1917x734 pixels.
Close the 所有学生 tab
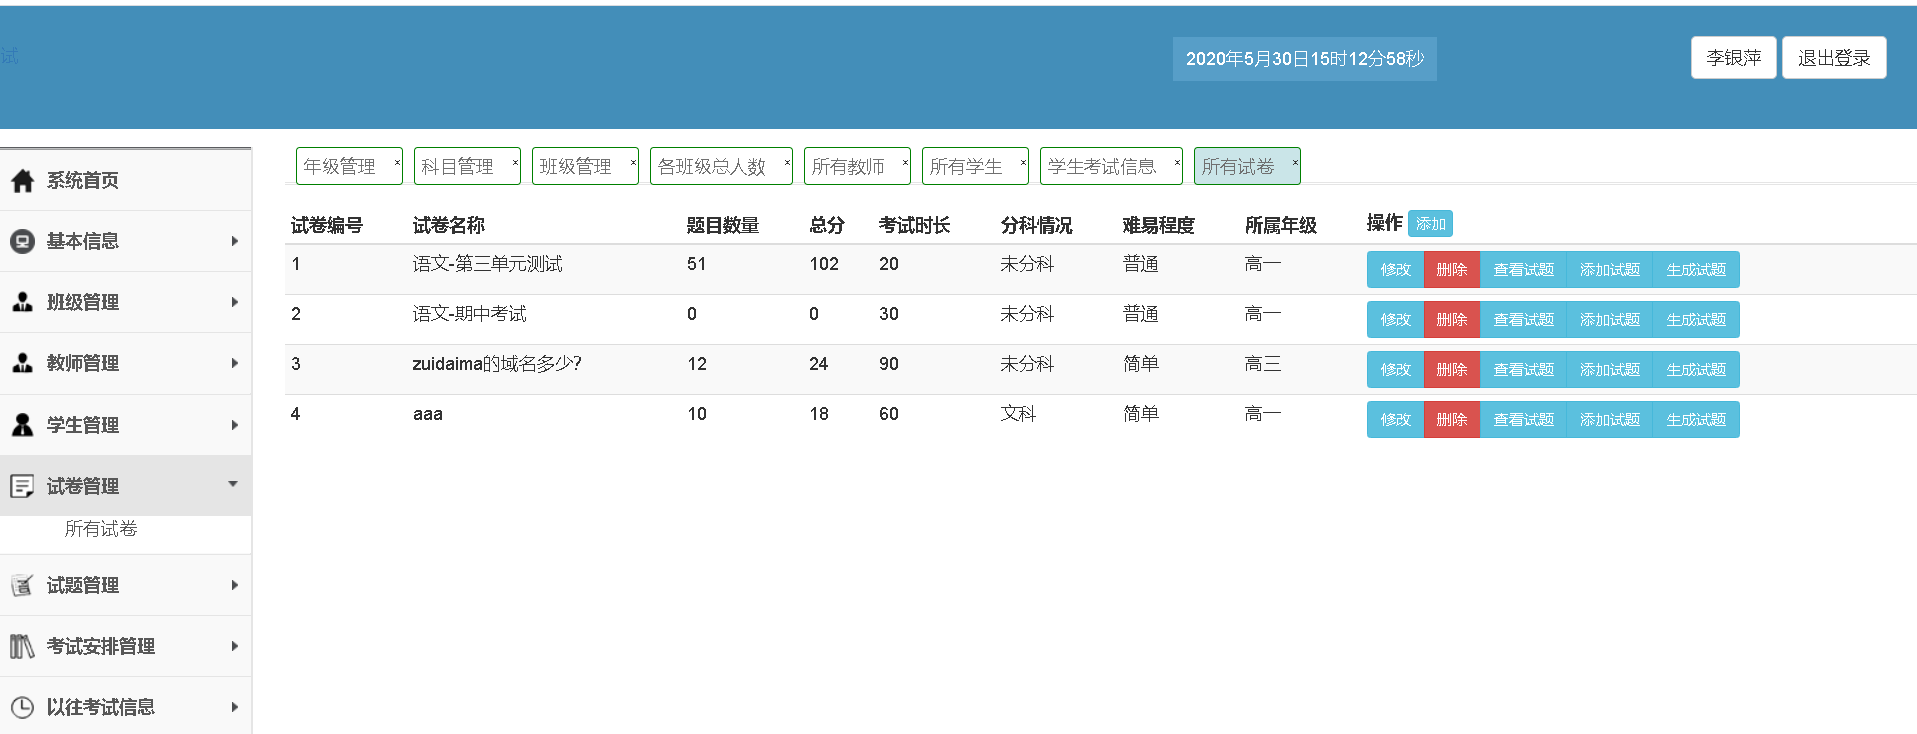pos(1023,163)
